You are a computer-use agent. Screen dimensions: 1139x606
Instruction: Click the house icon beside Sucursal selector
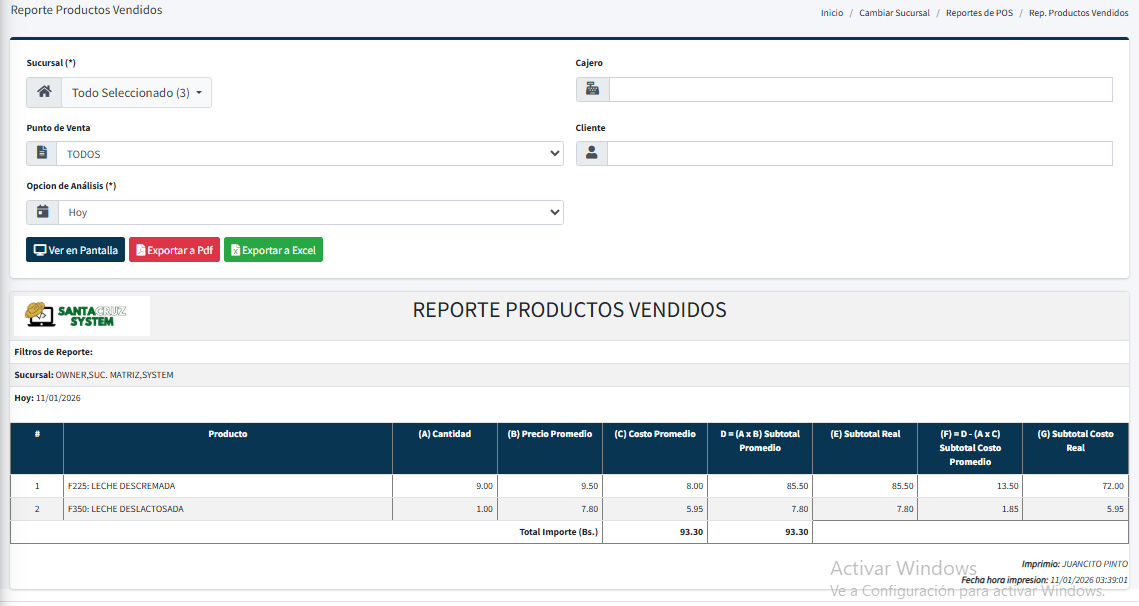44,92
